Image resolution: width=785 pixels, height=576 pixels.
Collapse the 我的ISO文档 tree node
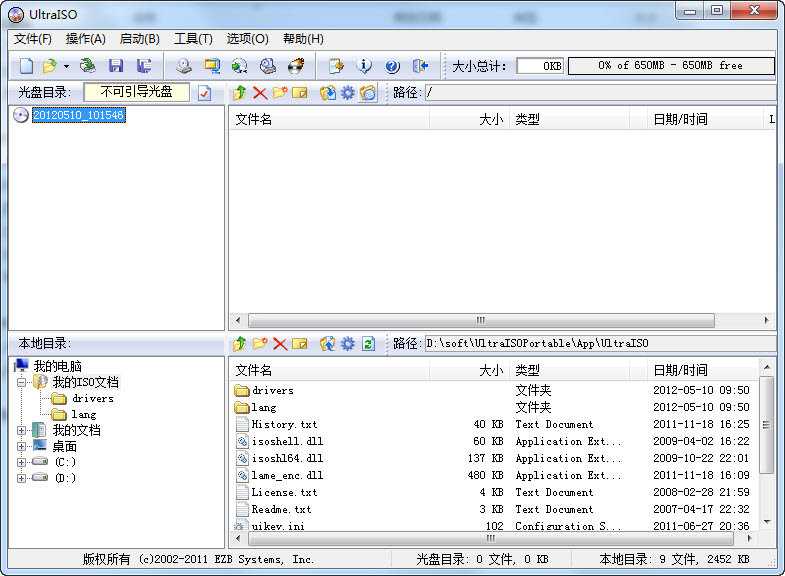pos(22,382)
